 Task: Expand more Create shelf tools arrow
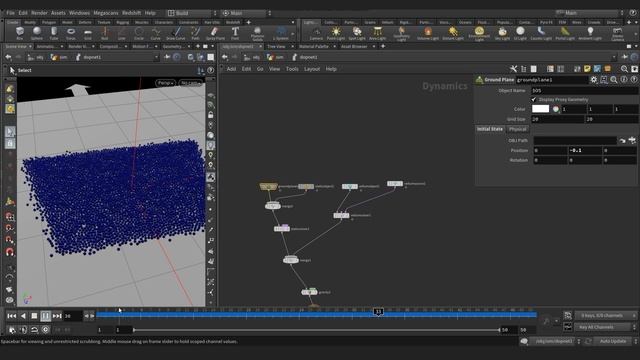click(293, 33)
